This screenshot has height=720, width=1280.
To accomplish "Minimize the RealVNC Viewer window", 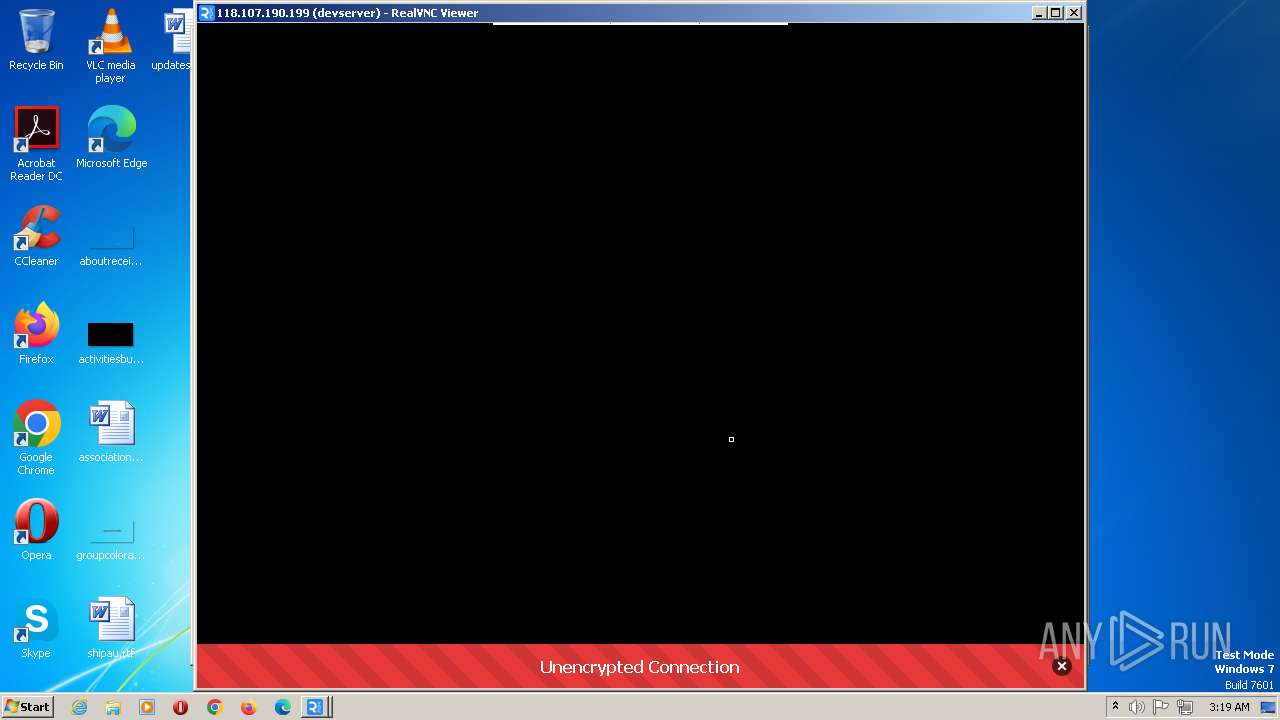I will click(1038, 13).
